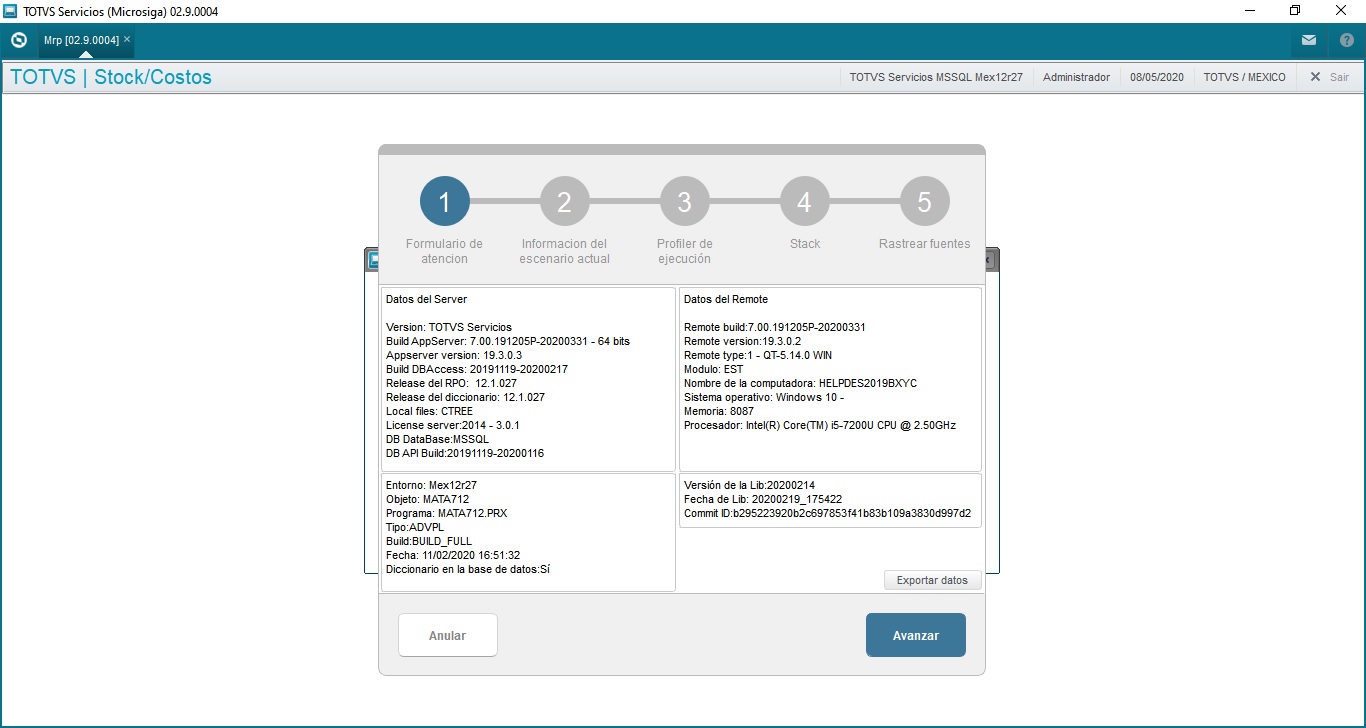Click the Sair exit button

click(1329, 77)
